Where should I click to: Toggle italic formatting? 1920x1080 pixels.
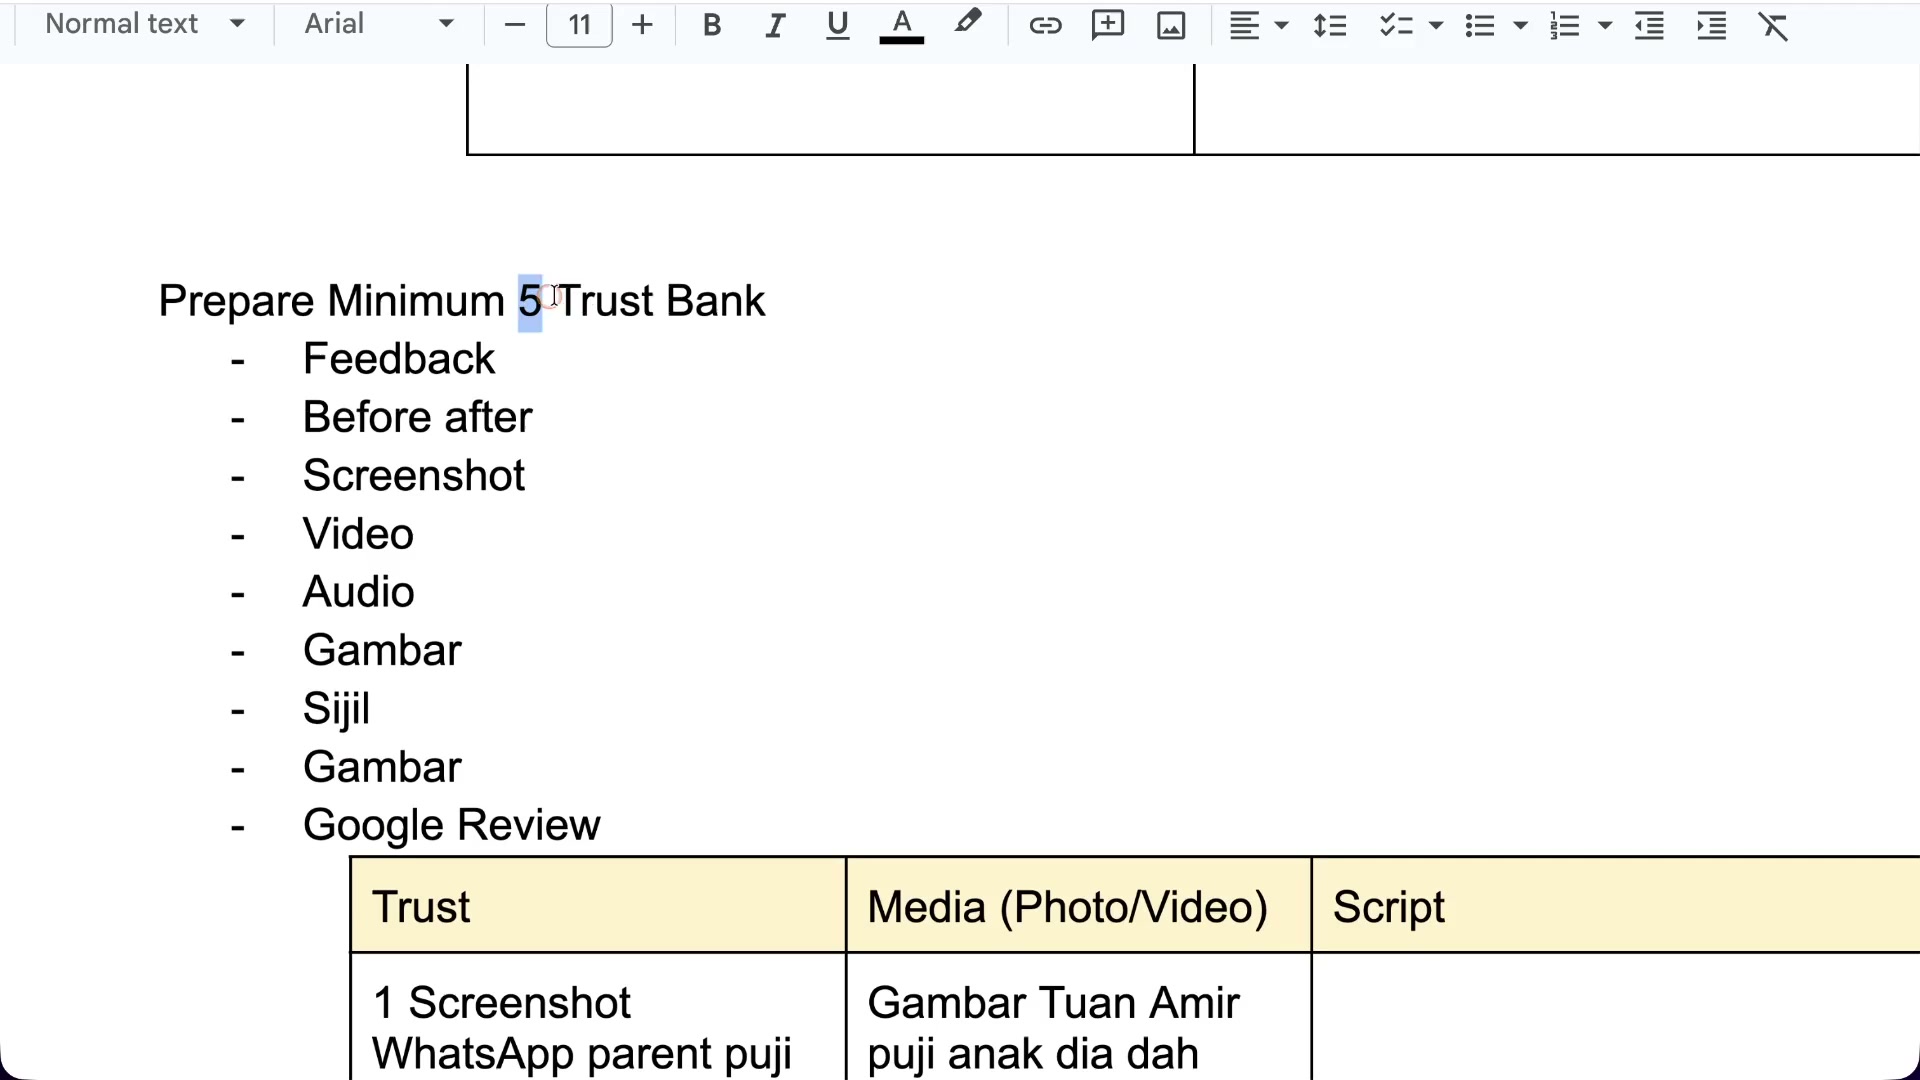tap(775, 25)
